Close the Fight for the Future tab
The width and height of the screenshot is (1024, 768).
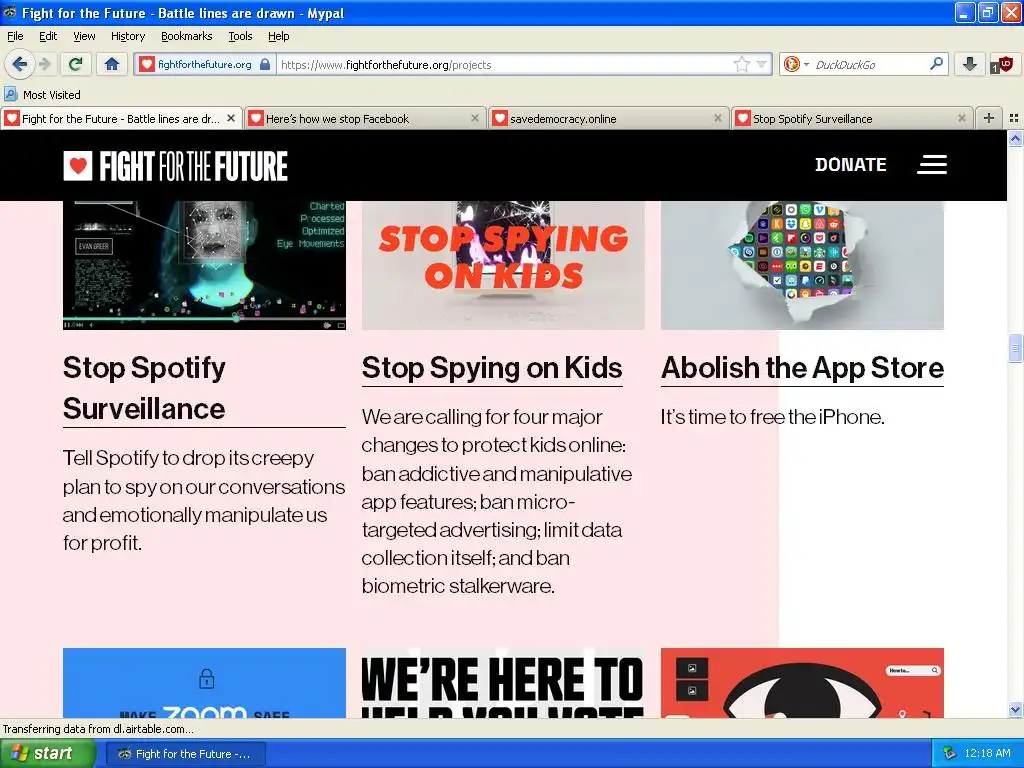click(x=231, y=118)
